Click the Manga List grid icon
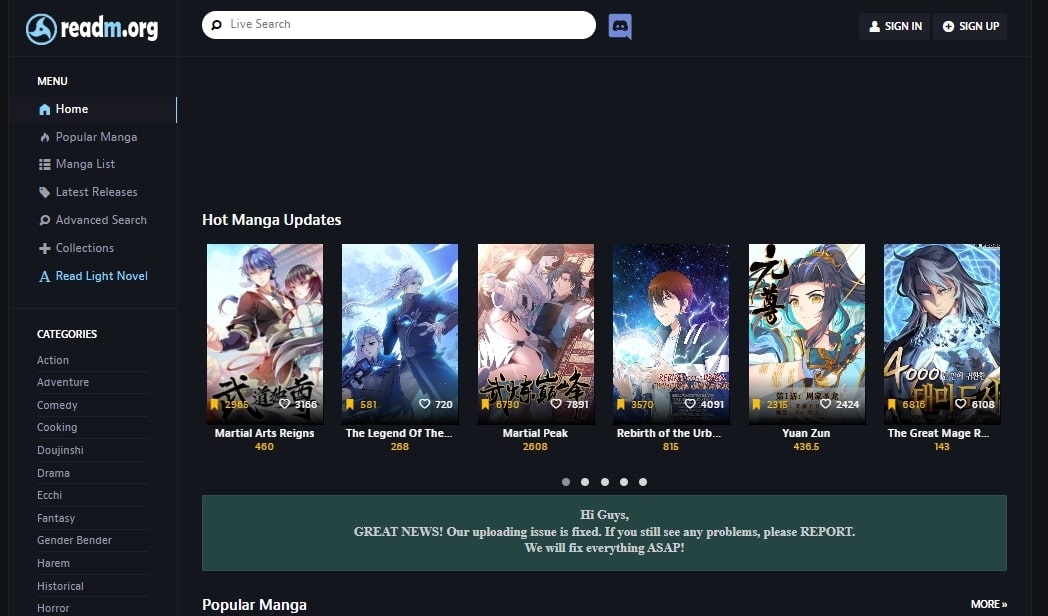This screenshot has height=616, width=1048. coord(45,164)
